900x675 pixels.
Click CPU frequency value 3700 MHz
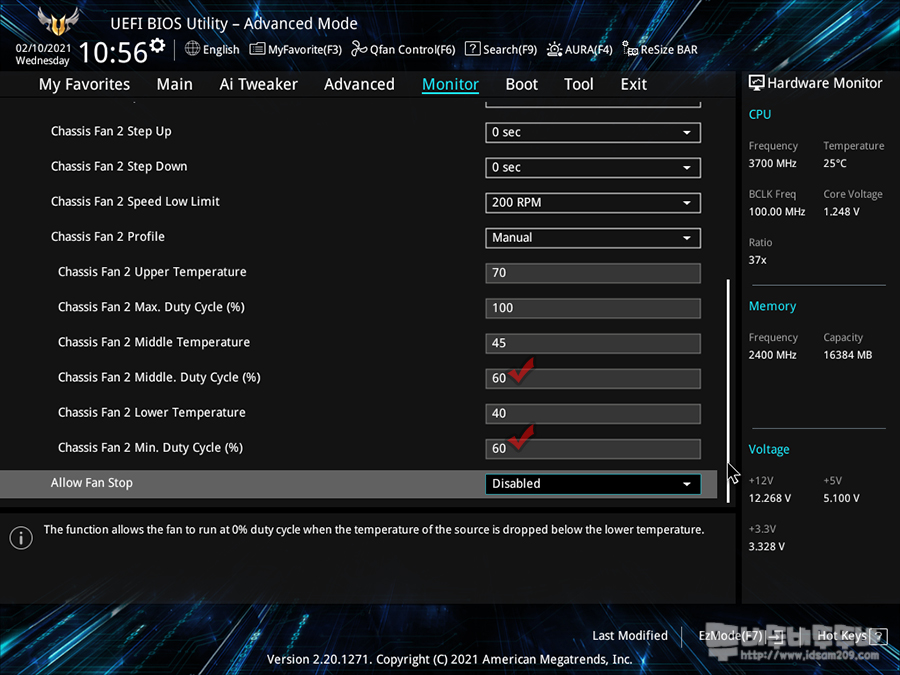click(x=773, y=164)
